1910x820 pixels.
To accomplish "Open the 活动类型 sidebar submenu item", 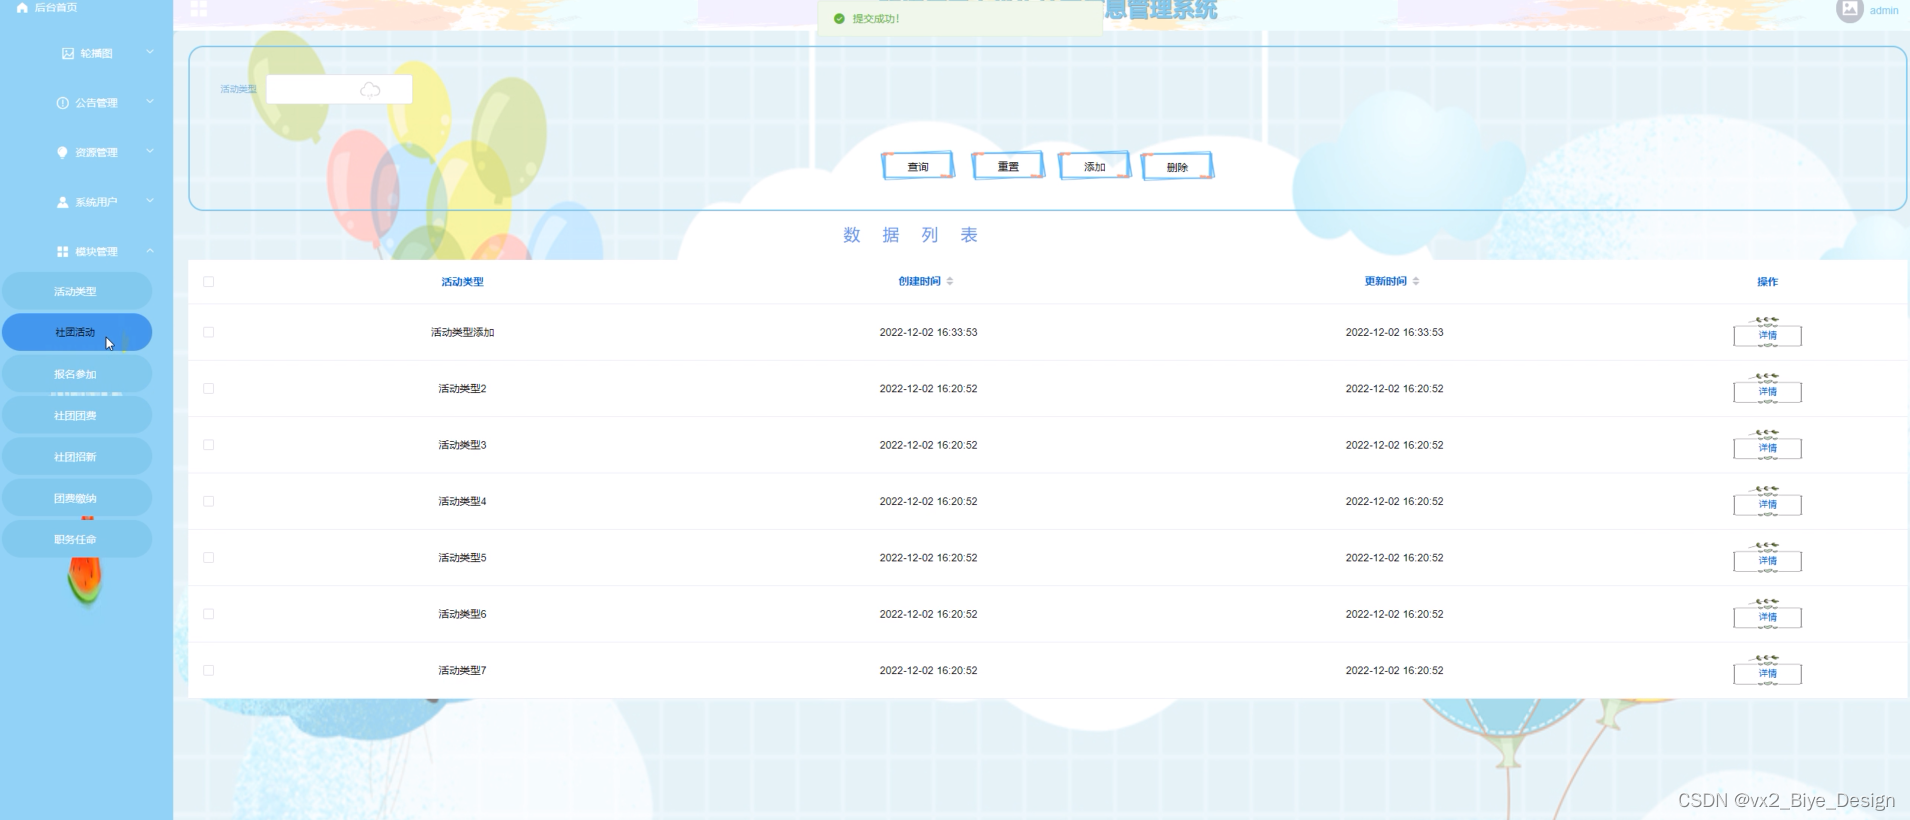I will (x=77, y=291).
